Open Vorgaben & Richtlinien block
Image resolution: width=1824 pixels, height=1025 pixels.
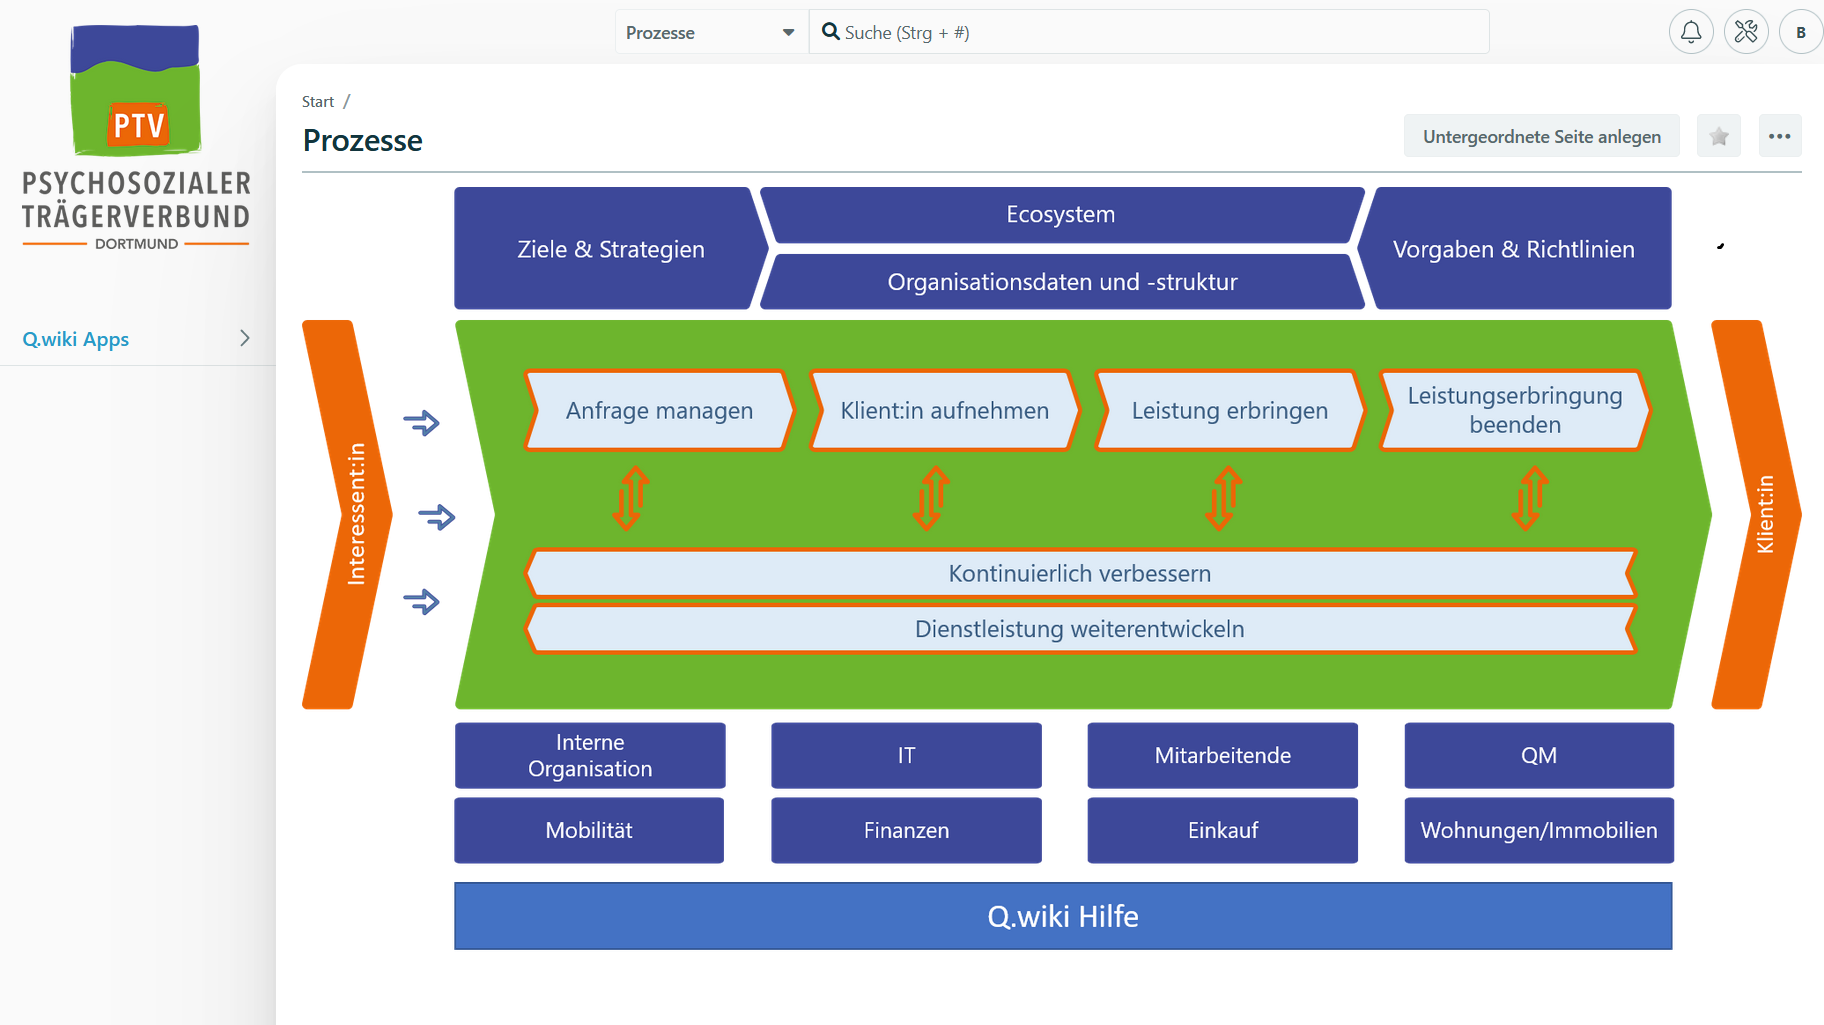(1514, 248)
